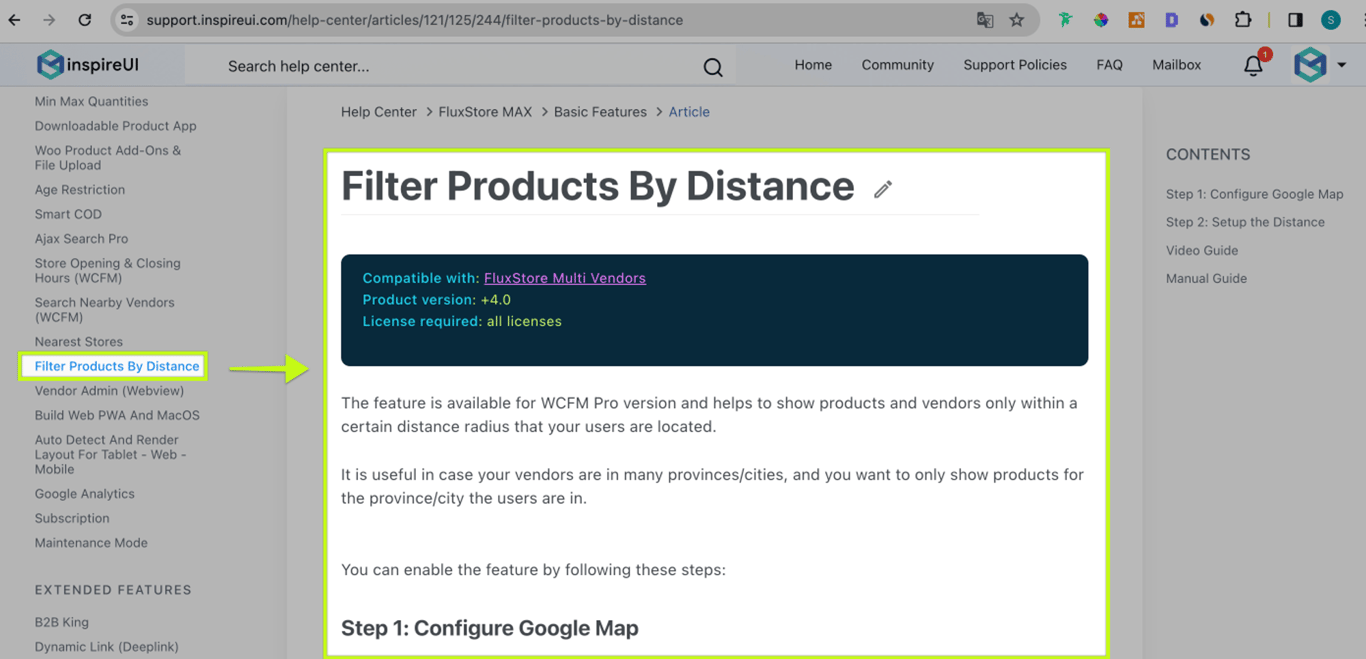Click the browser forward arrow
This screenshot has height=659, width=1366.
click(49, 20)
